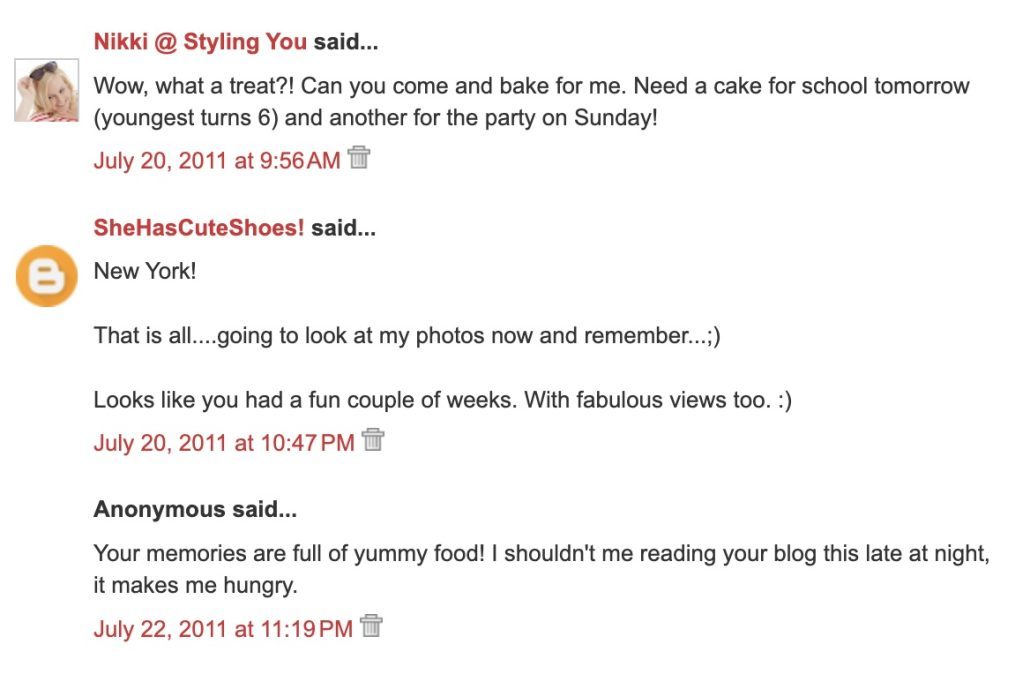The height and width of the screenshot is (674, 1030).
Task: Click the "Looks like you had a fun" line
Action: point(442,401)
